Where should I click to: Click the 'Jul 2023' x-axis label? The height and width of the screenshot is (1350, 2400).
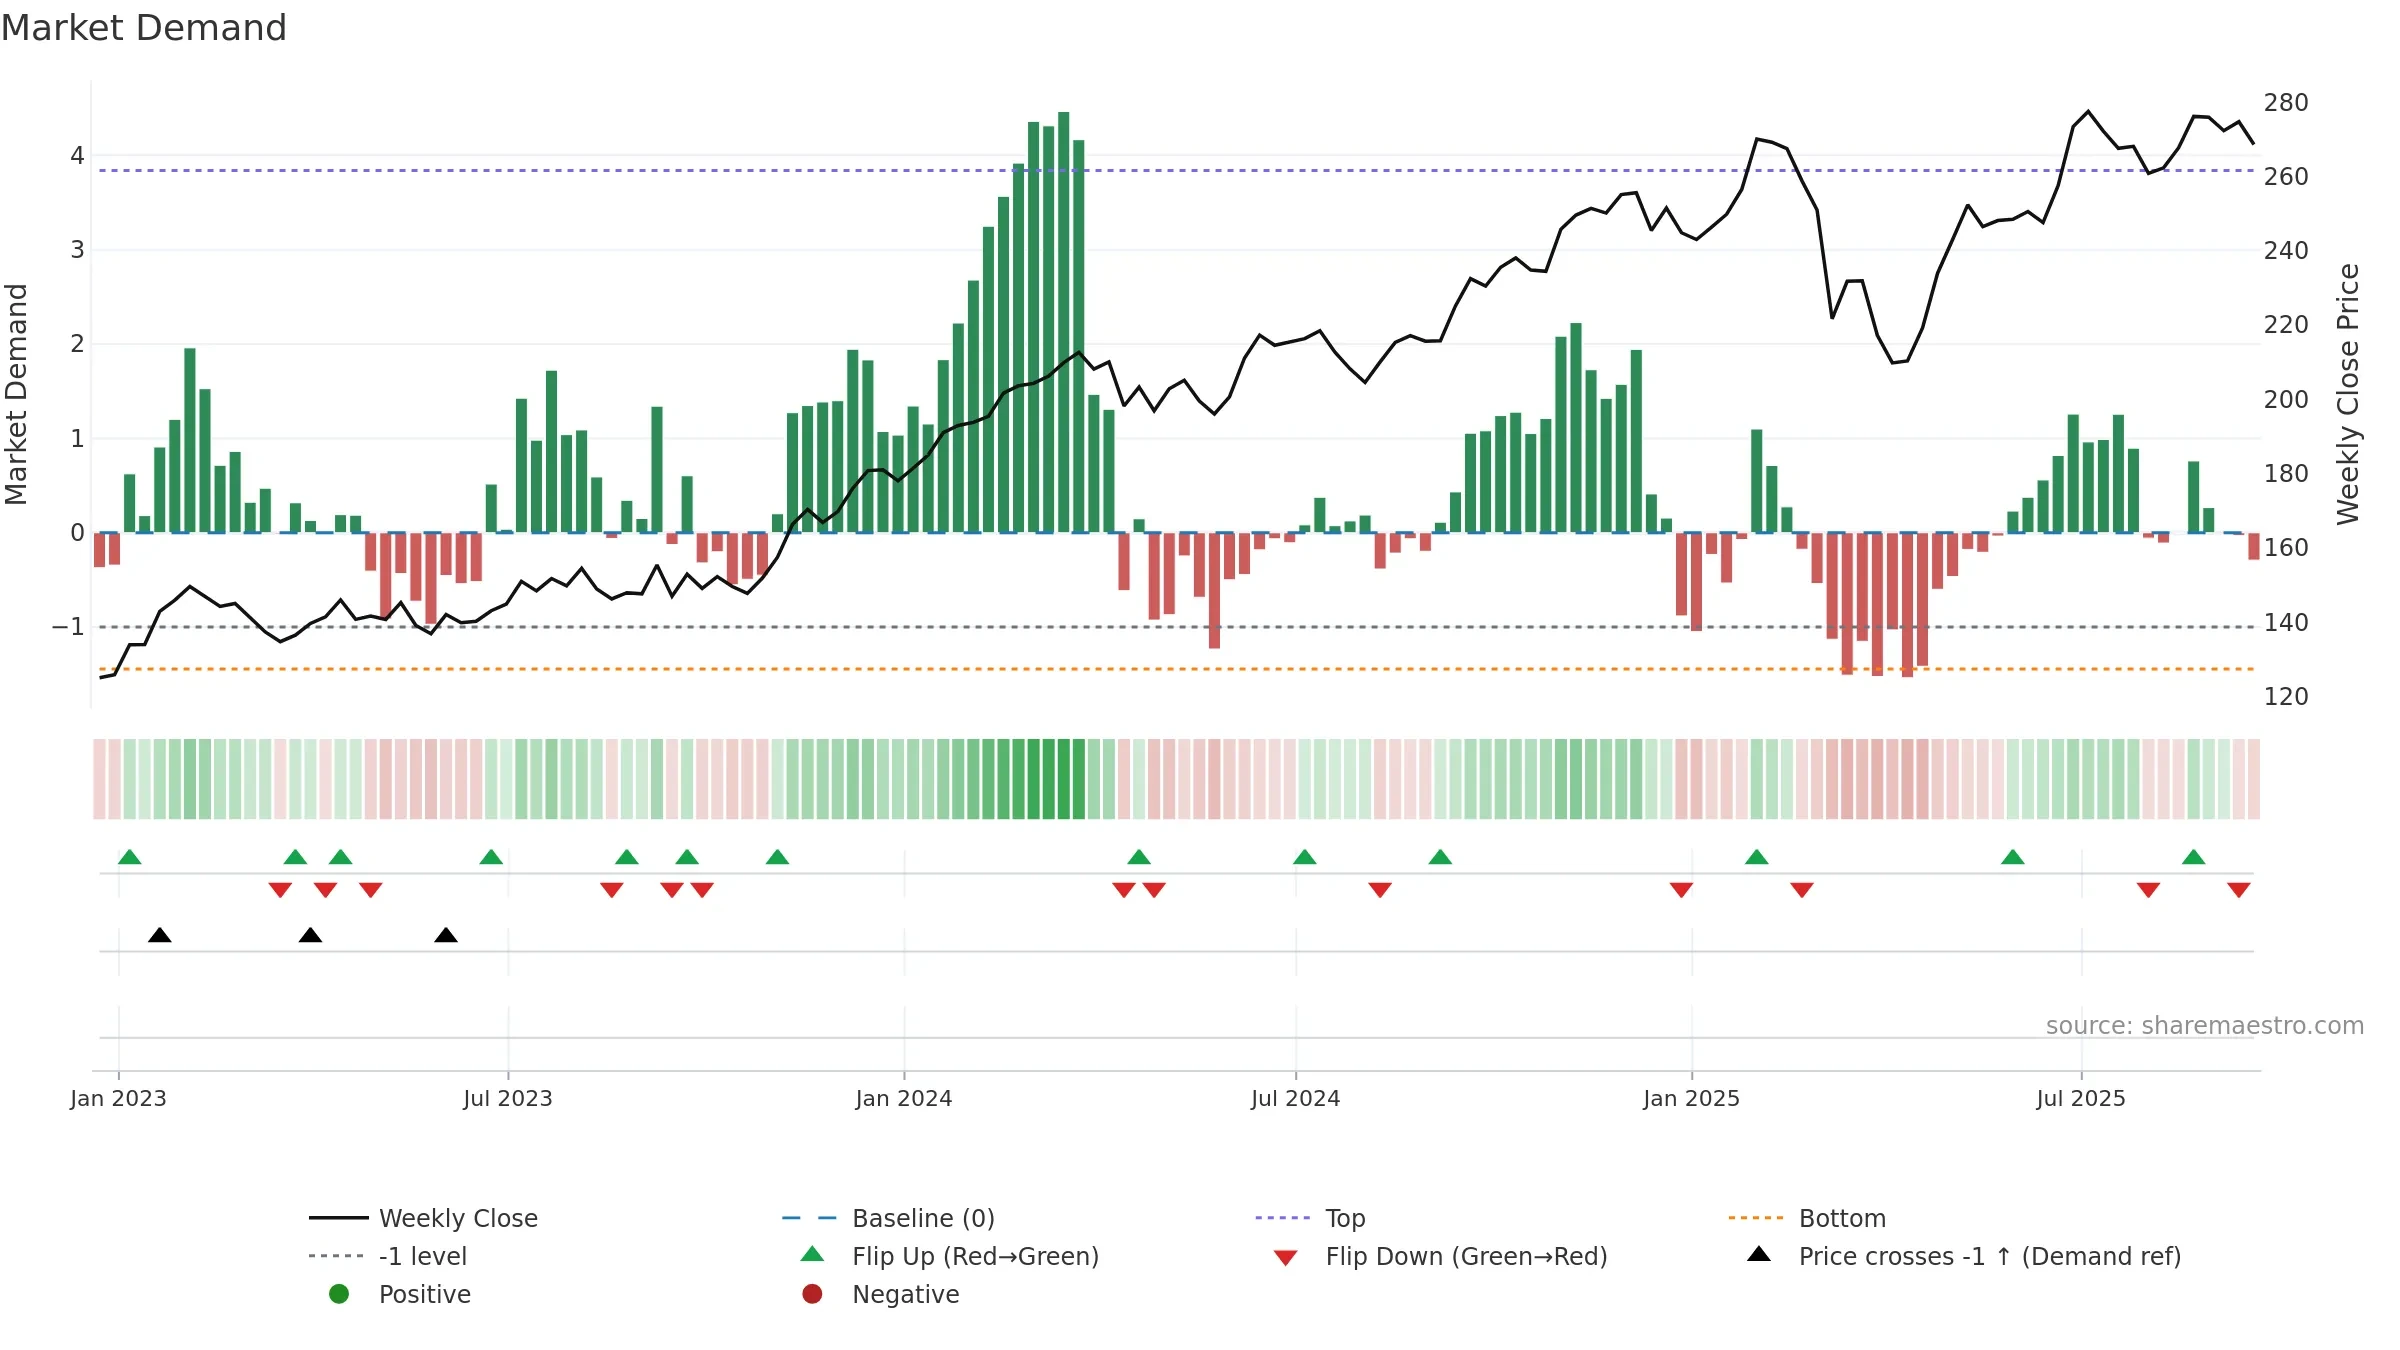[508, 1099]
